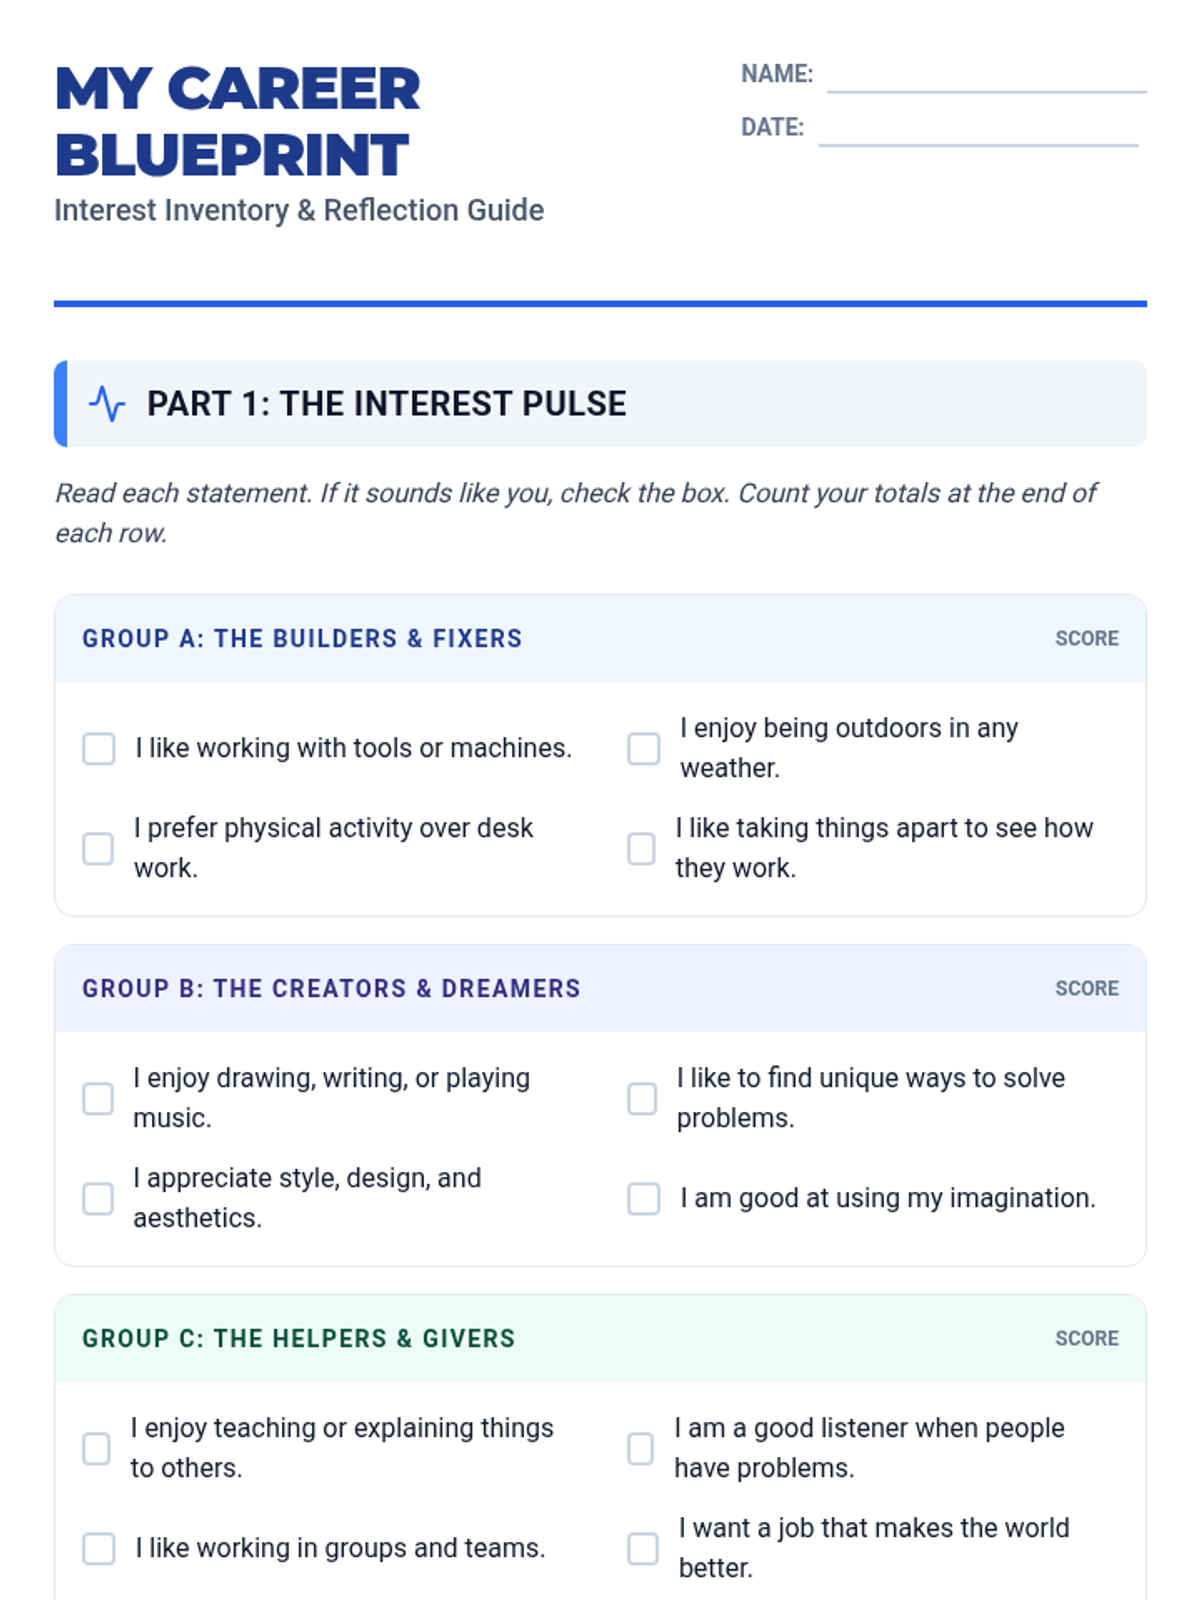1200x1600 pixels.
Task: Click the 'Group B: The Creators & Dreamers' header
Action: pos(331,988)
